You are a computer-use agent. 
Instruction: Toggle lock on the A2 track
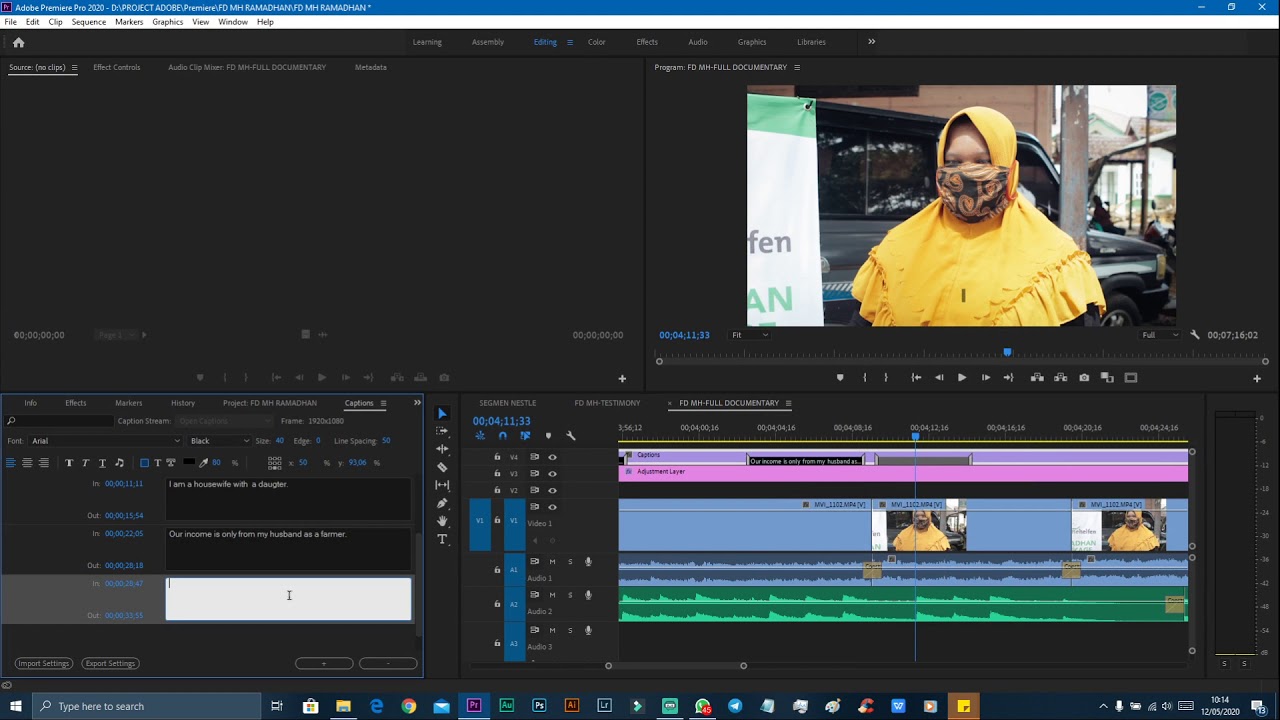click(497, 604)
